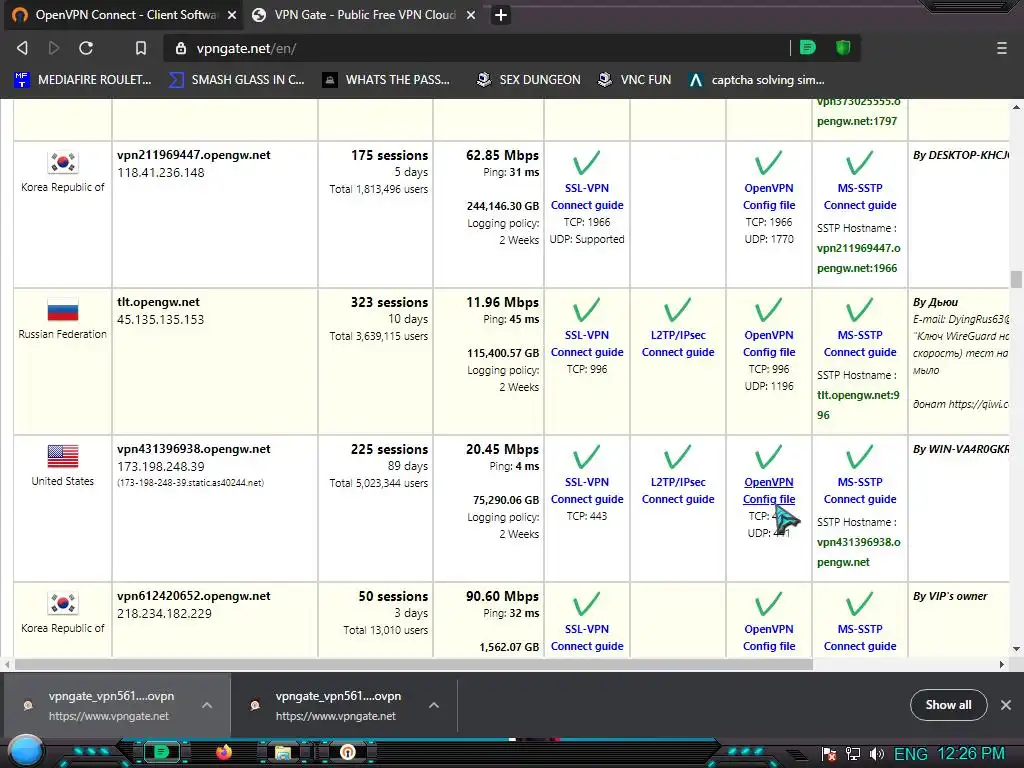
Task: Select the text 323 sessions
Action: click(x=389, y=302)
